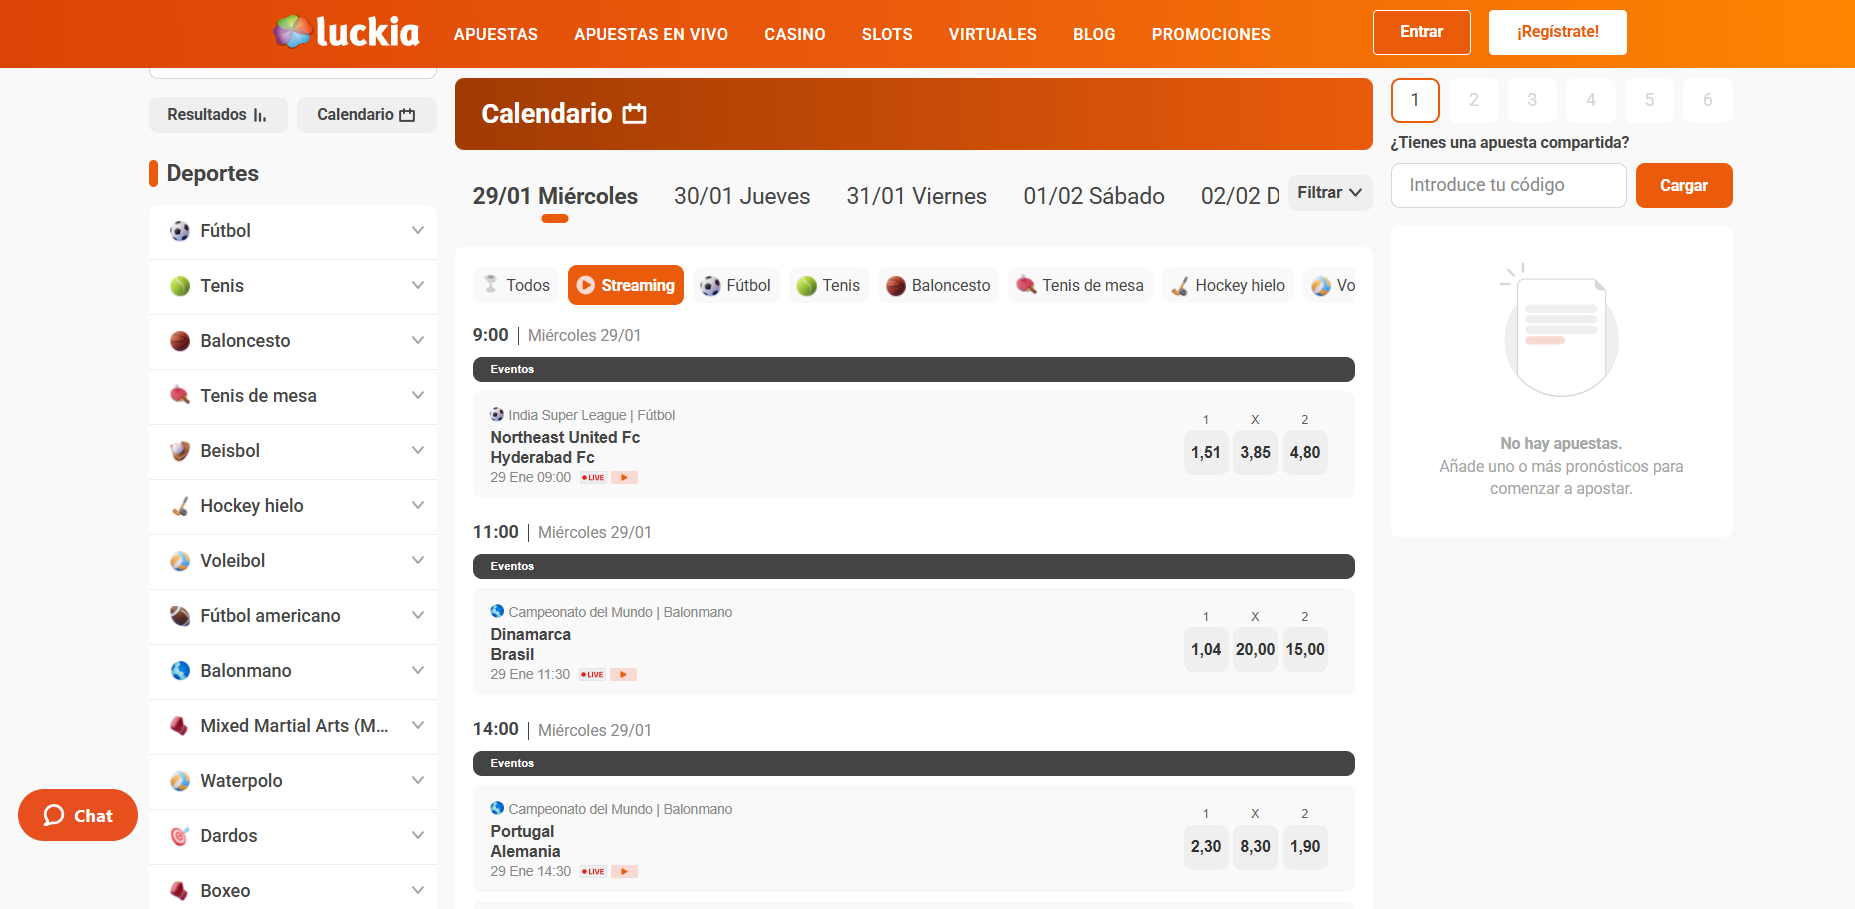The height and width of the screenshot is (909, 1855).
Task: Open the Chat support button
Action: (78, 815)
